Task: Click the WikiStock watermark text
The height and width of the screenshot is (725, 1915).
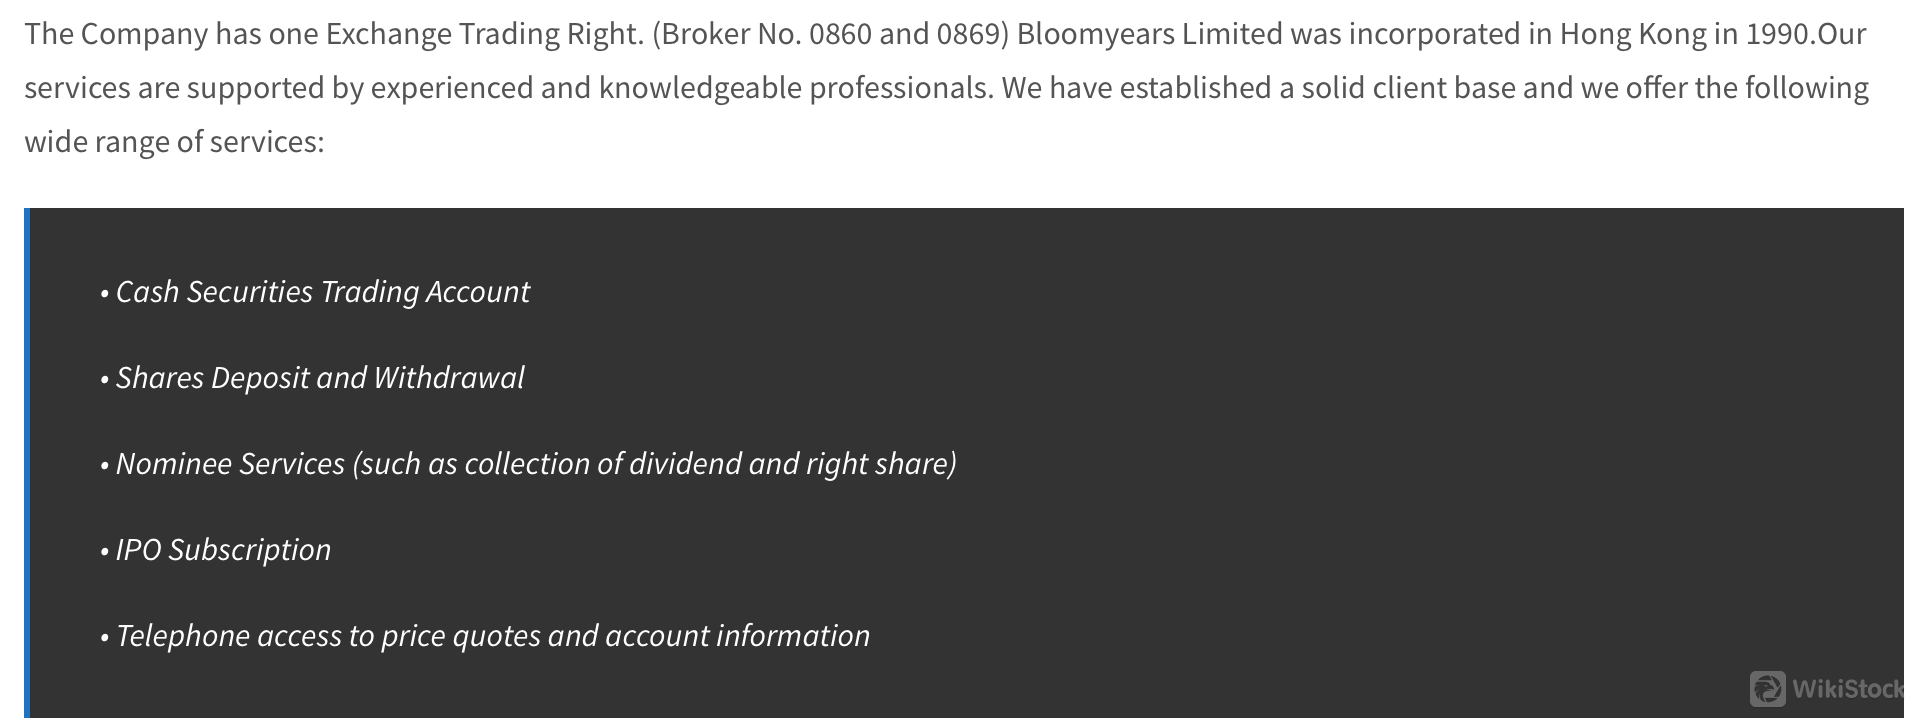Action: click(1848, 689)
